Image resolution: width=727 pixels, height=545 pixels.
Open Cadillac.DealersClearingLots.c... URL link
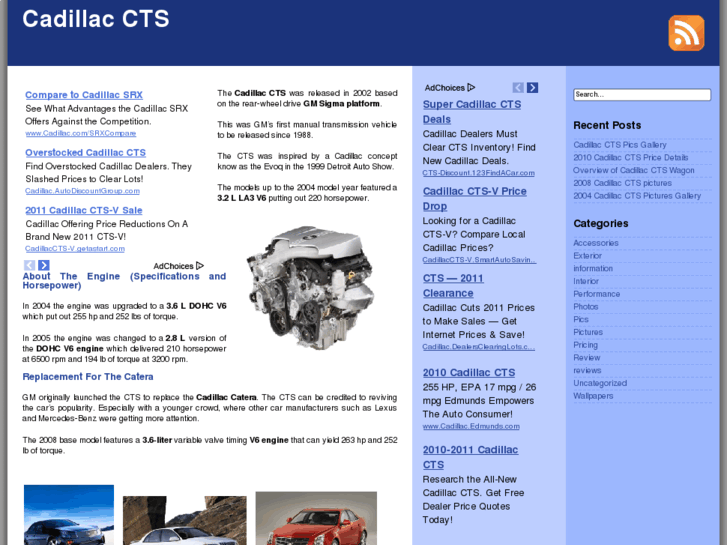478,347
